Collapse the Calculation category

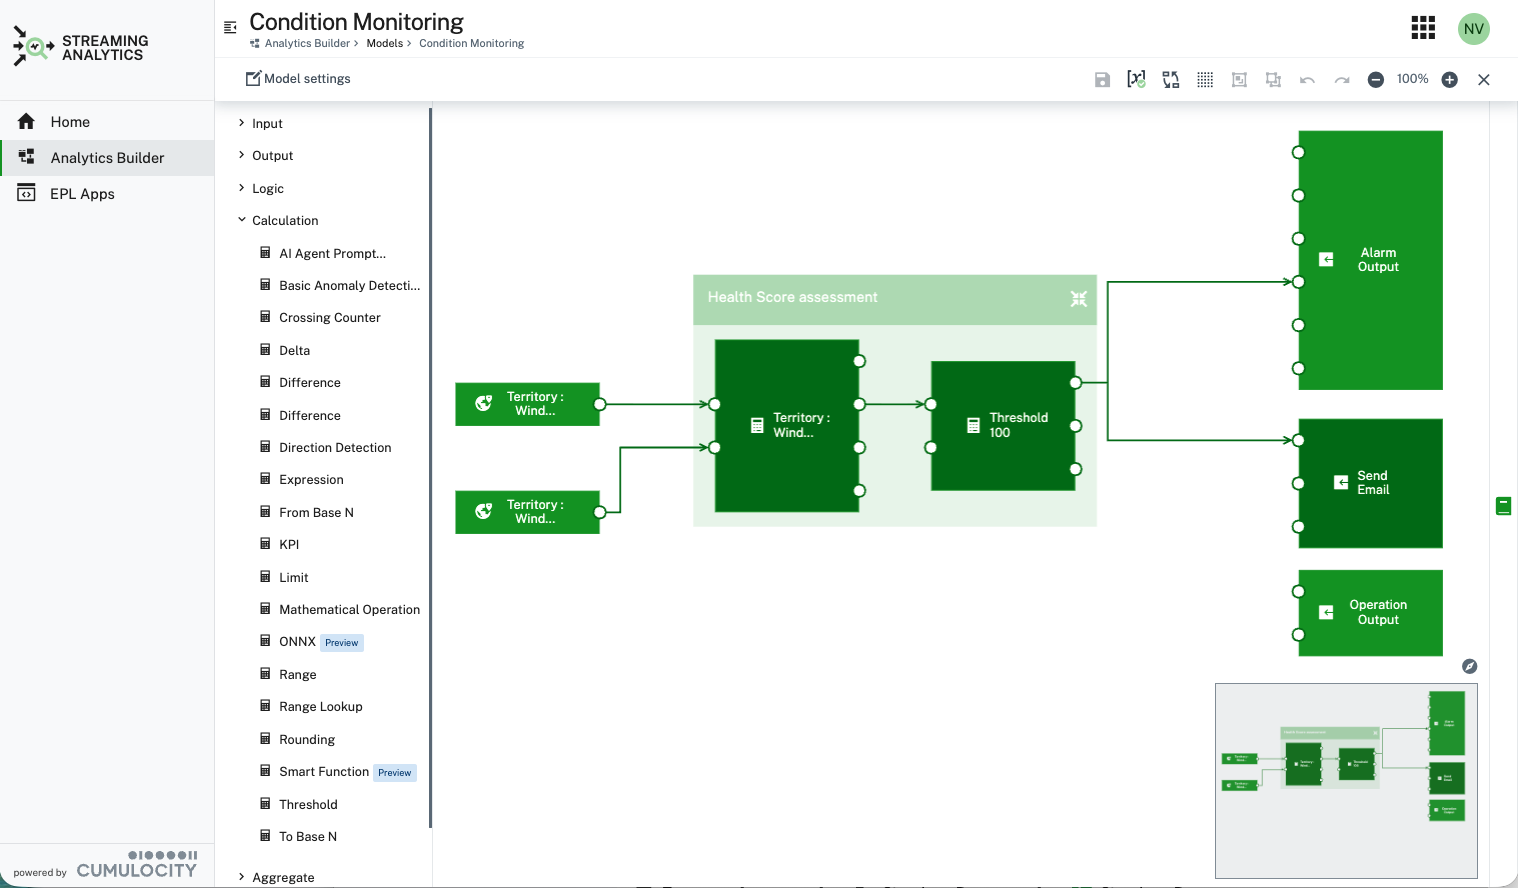pos(285,221)
